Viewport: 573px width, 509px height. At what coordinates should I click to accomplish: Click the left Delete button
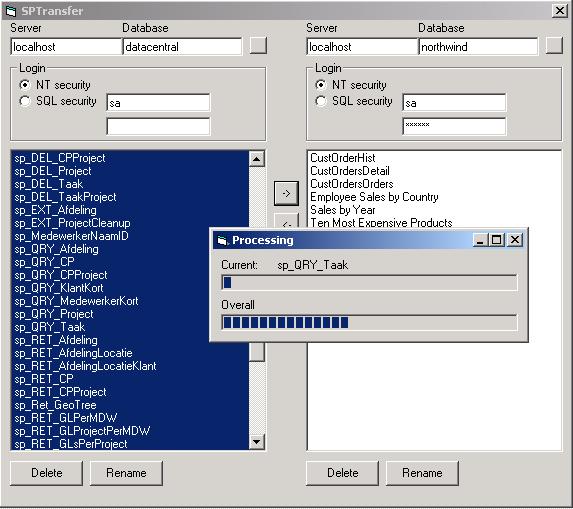click(x=46, y=473)
